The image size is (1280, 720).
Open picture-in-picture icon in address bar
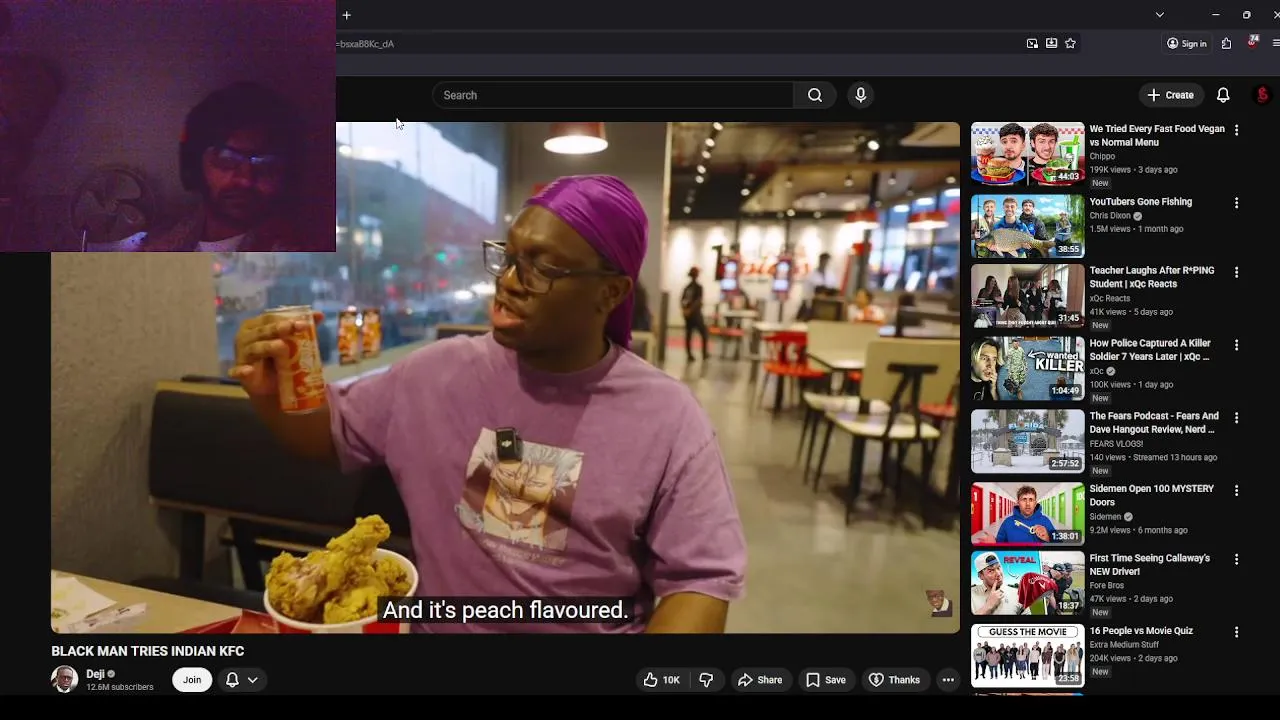(1032, 43)
